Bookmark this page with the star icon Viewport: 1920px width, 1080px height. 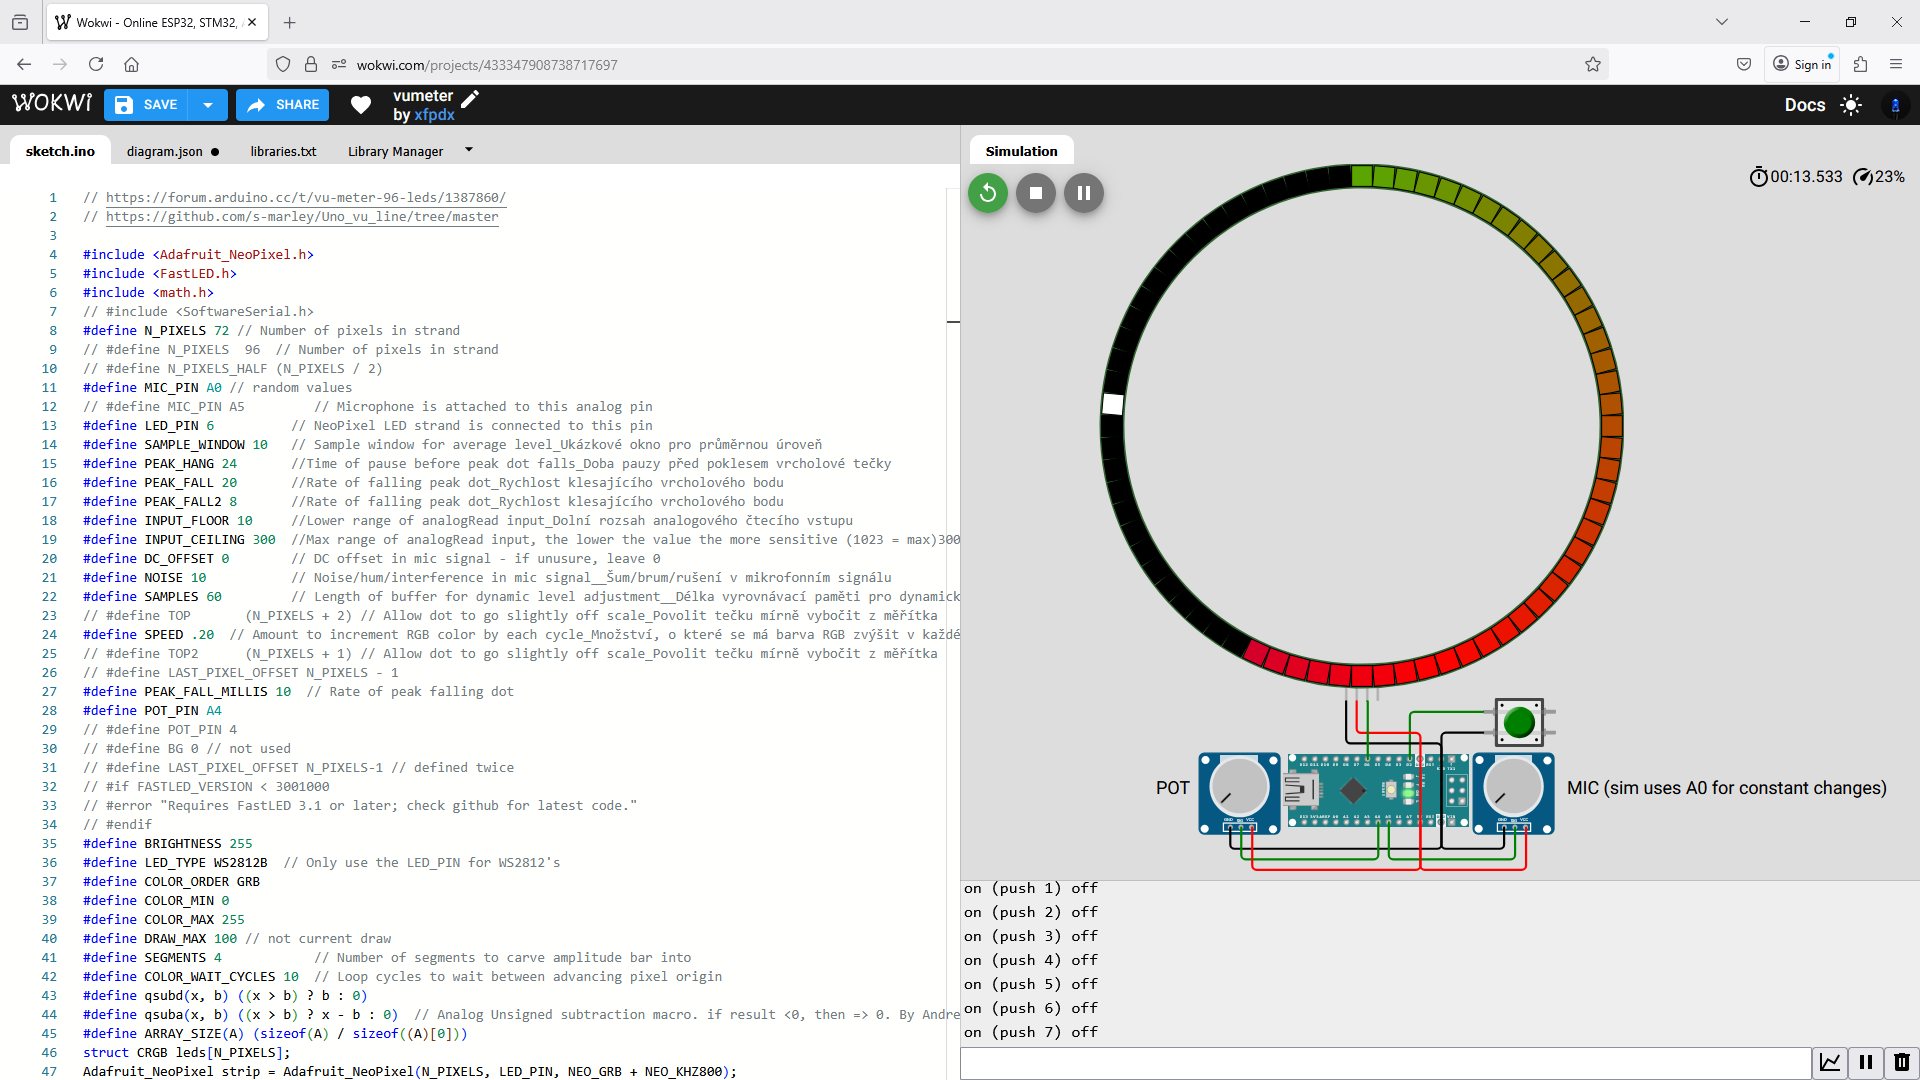[1592, 64]
